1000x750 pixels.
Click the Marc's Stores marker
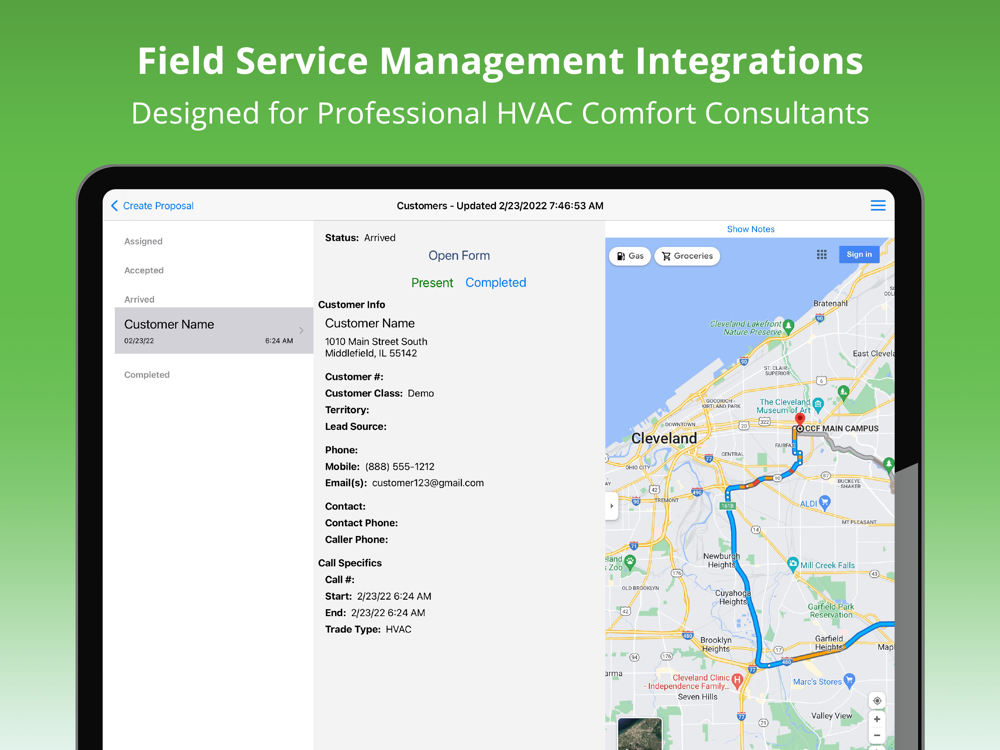pyautogui.click(x=849, y=680)
